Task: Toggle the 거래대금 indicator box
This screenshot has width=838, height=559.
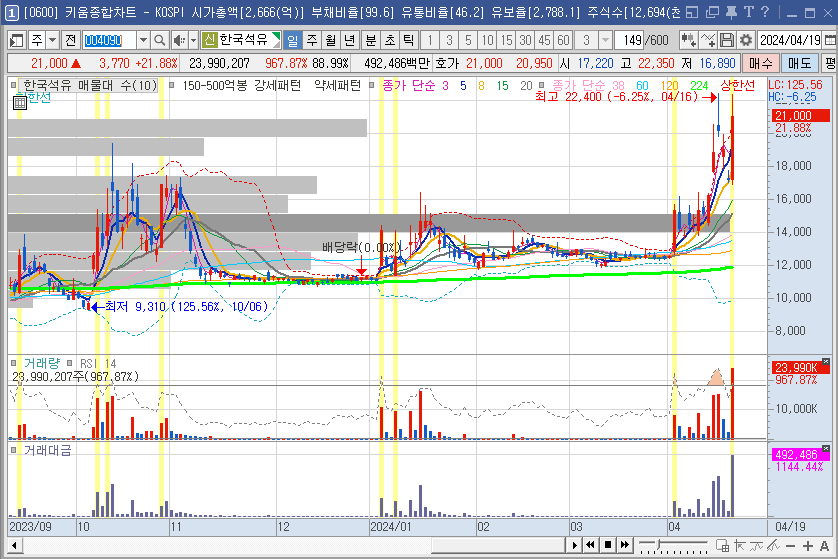Action: [13, 451]
